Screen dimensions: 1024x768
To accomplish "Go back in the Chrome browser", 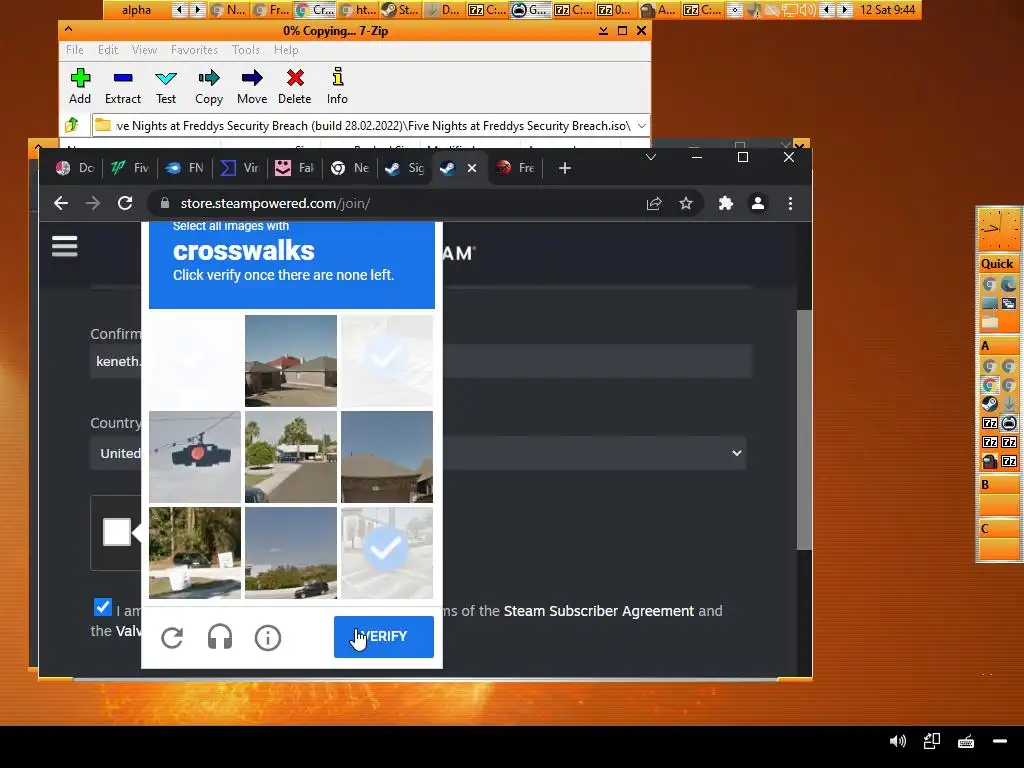I will coord(61,203).
